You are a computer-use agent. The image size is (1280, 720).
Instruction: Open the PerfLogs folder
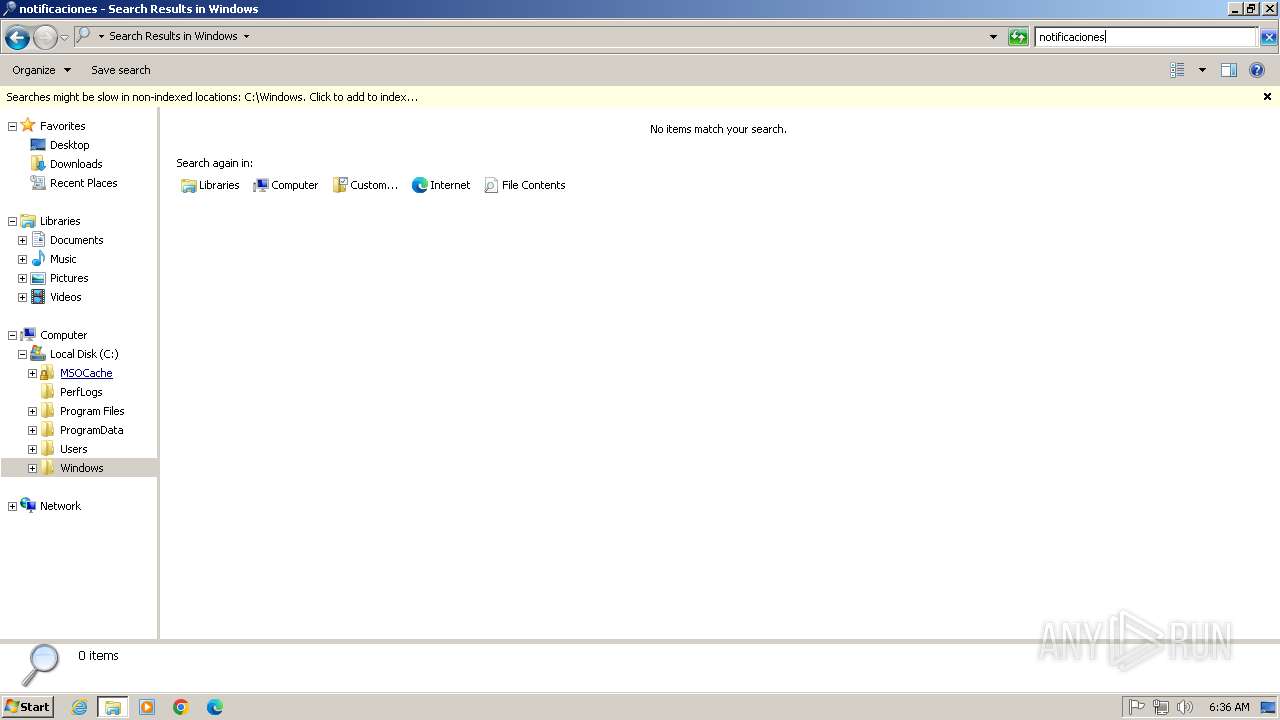pos(81,392)
